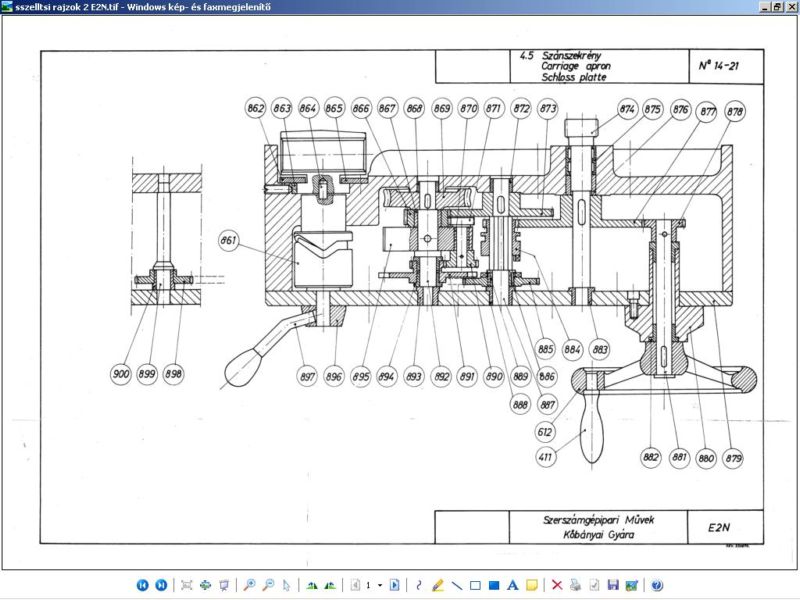Select the filled rectangle annotation tool
Viewport: 800px width, 600px height.
(494, 585)
